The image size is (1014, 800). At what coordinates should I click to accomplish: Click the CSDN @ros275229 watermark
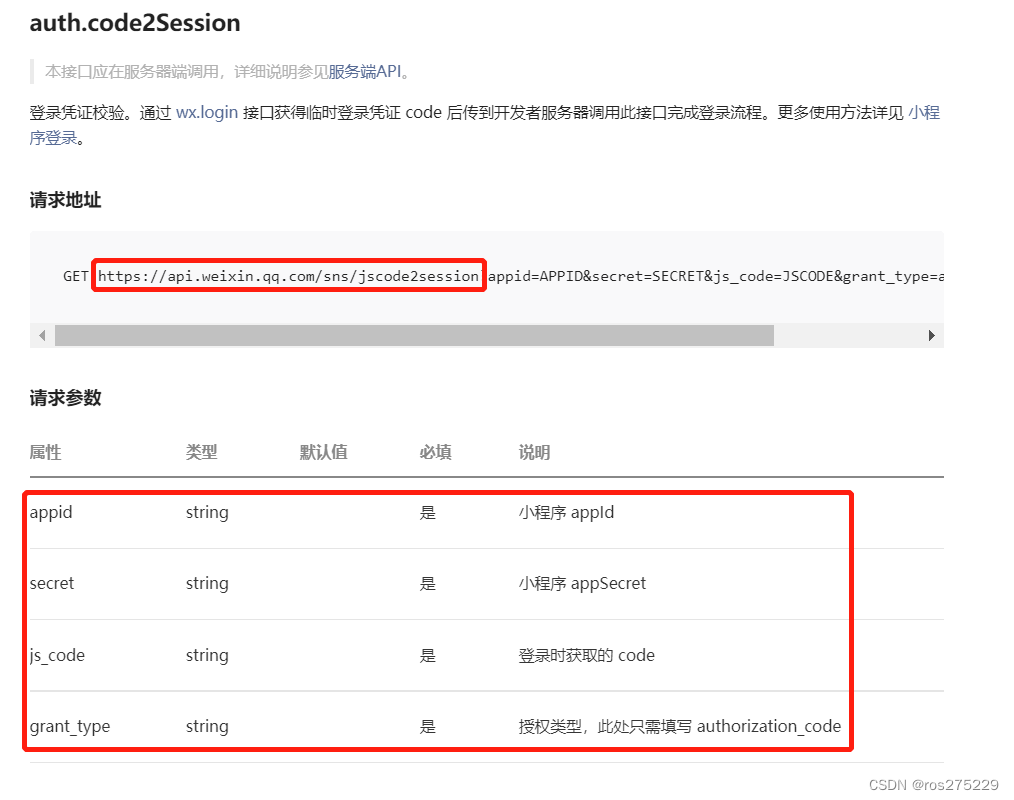click(x=936, y=785)
